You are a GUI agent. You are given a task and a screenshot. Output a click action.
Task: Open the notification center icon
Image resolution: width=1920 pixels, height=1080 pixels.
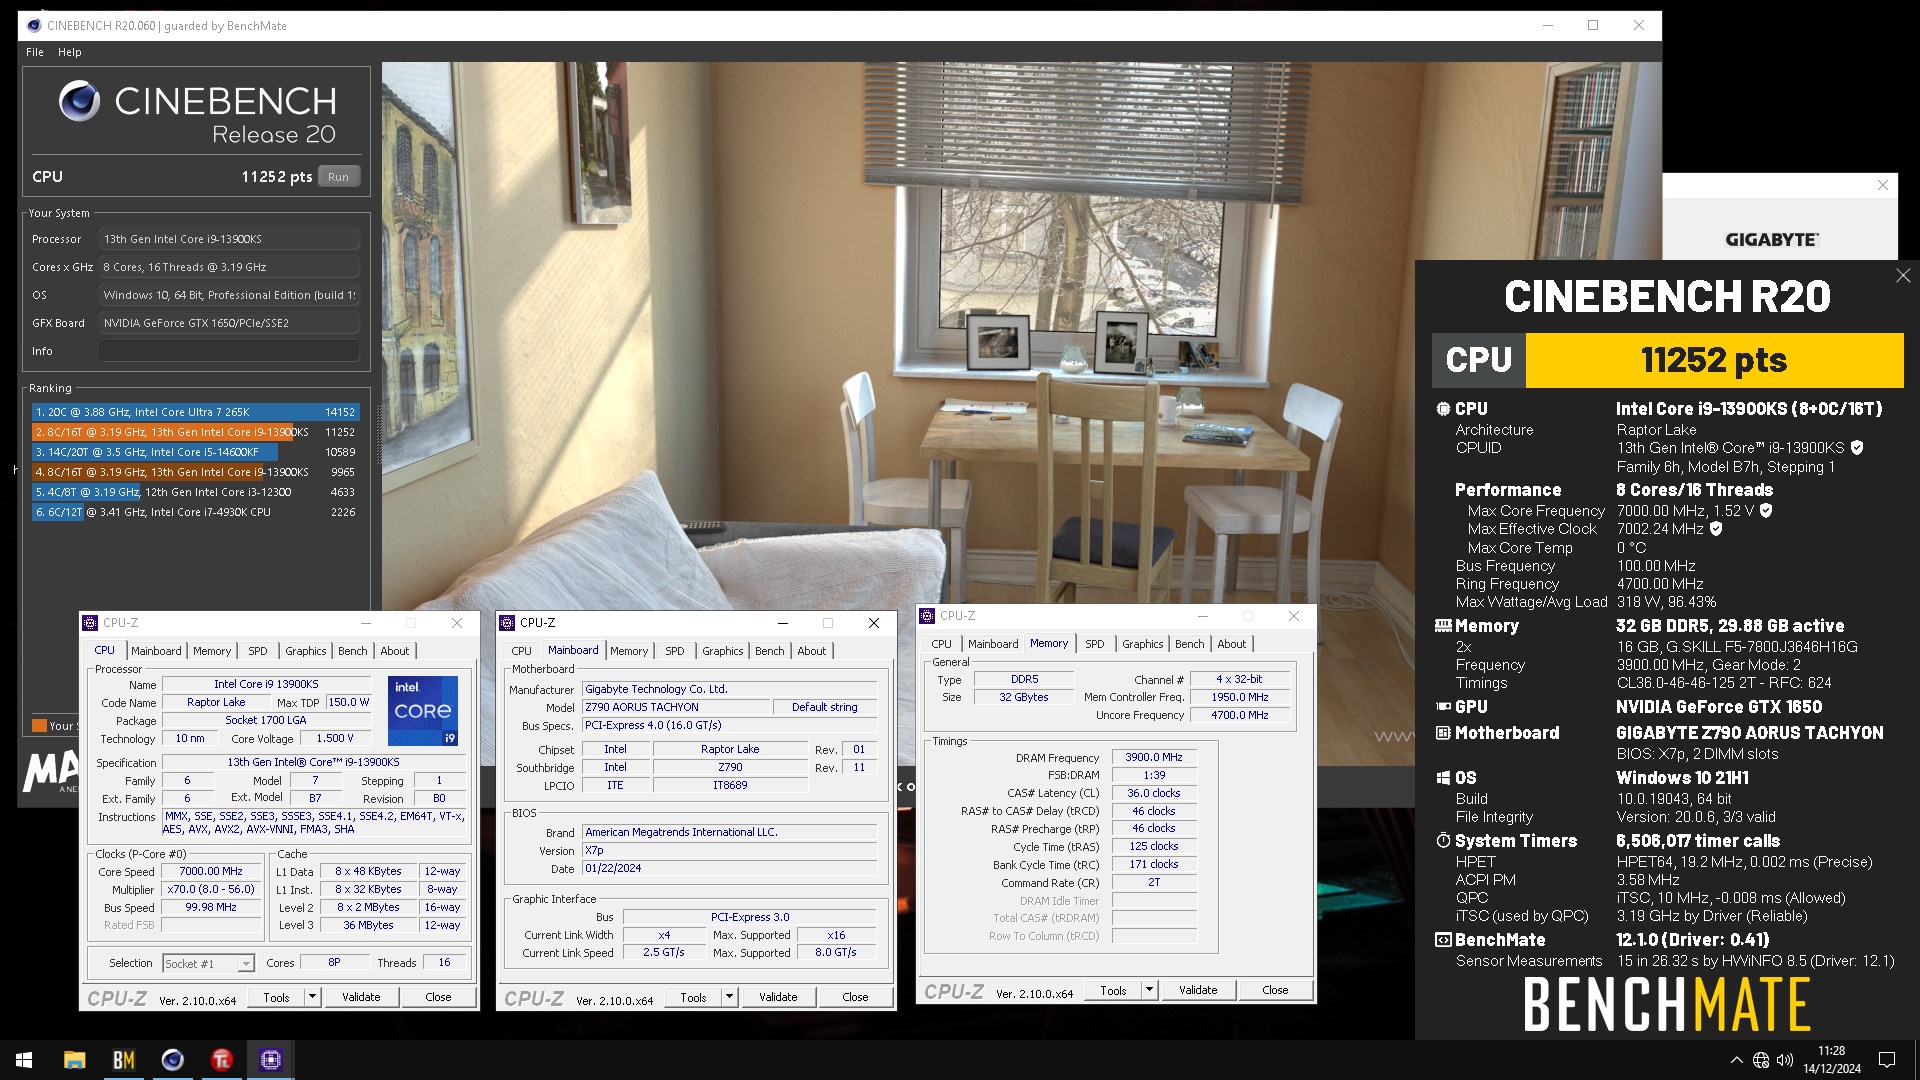(1887, 1060)
